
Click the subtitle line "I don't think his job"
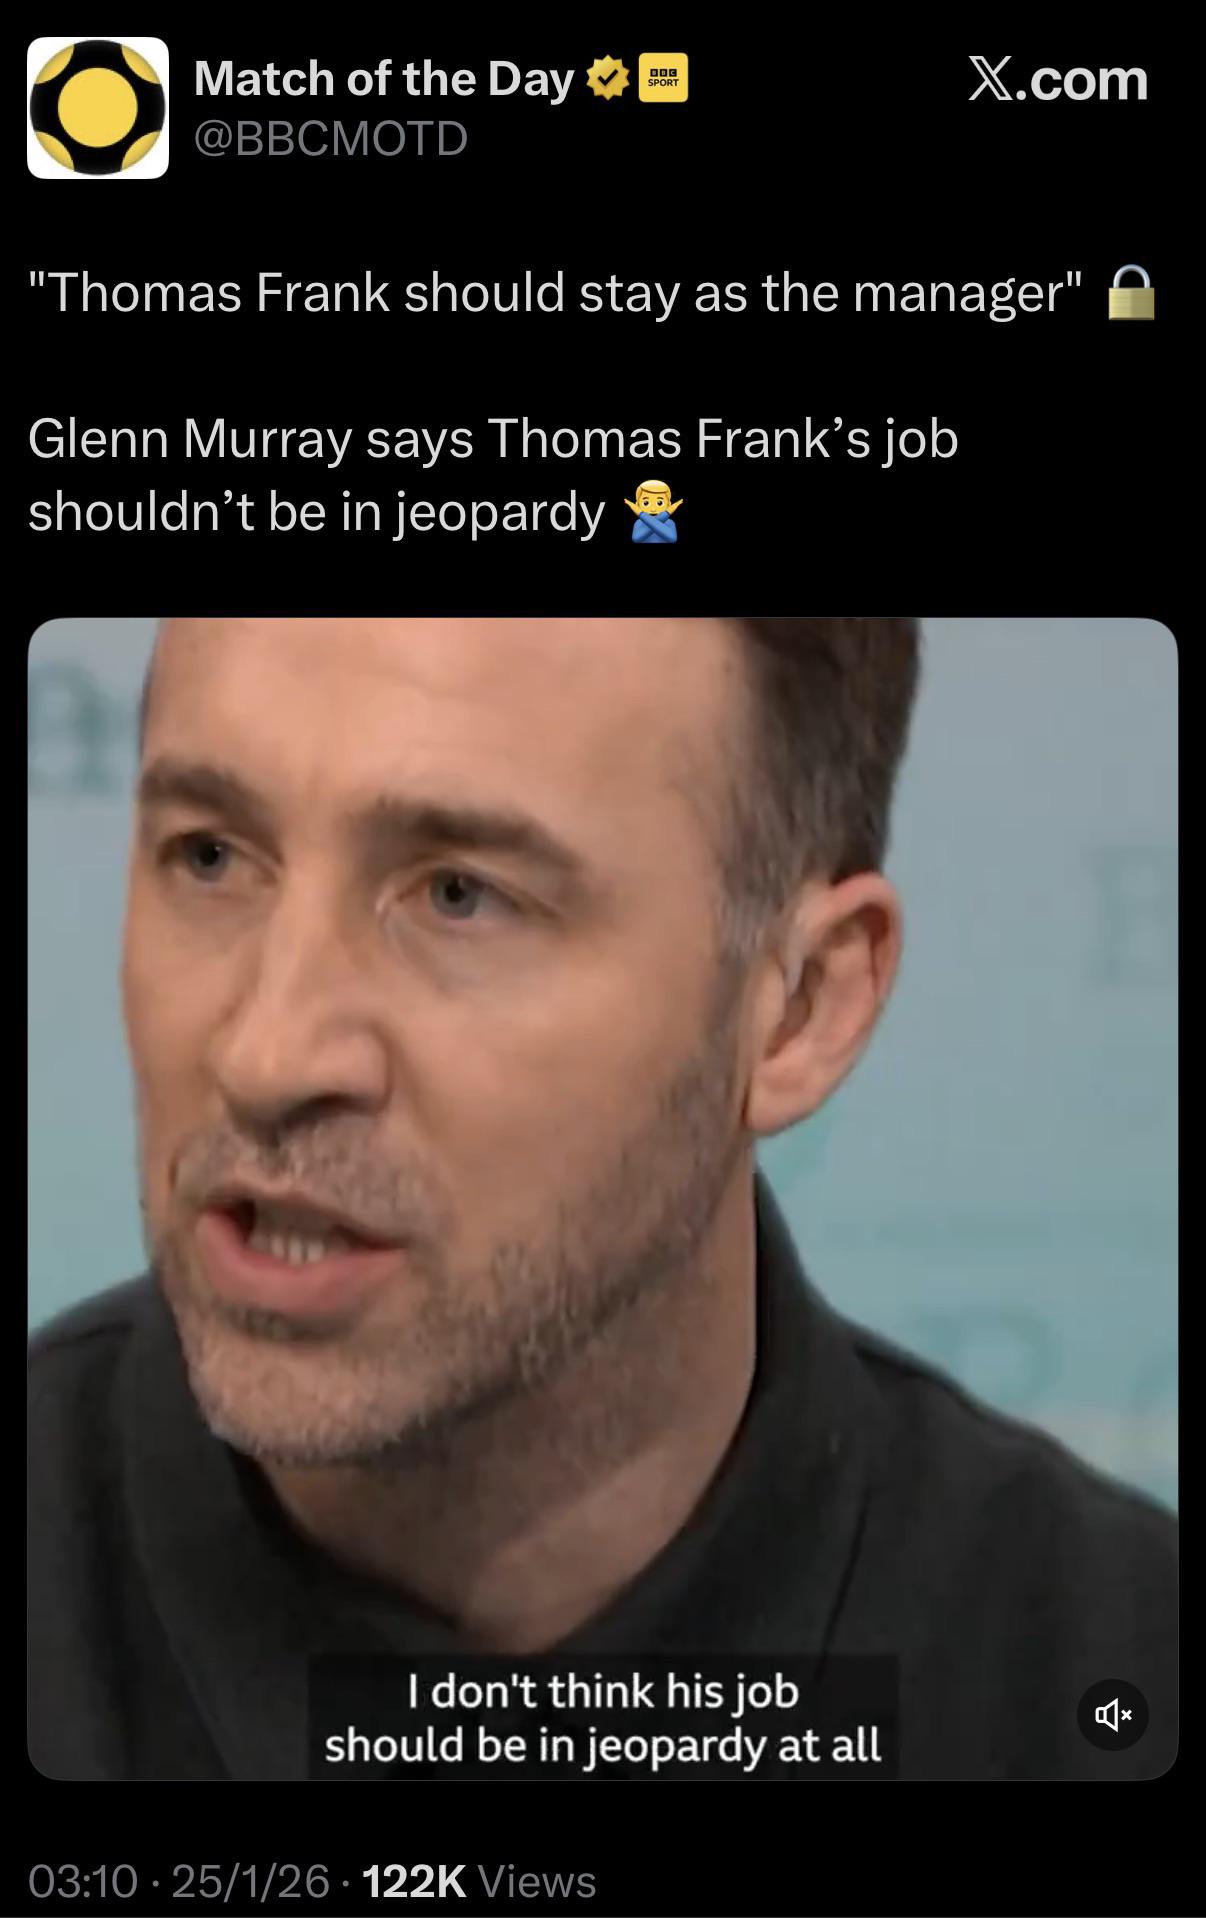tap(603, 1691)
